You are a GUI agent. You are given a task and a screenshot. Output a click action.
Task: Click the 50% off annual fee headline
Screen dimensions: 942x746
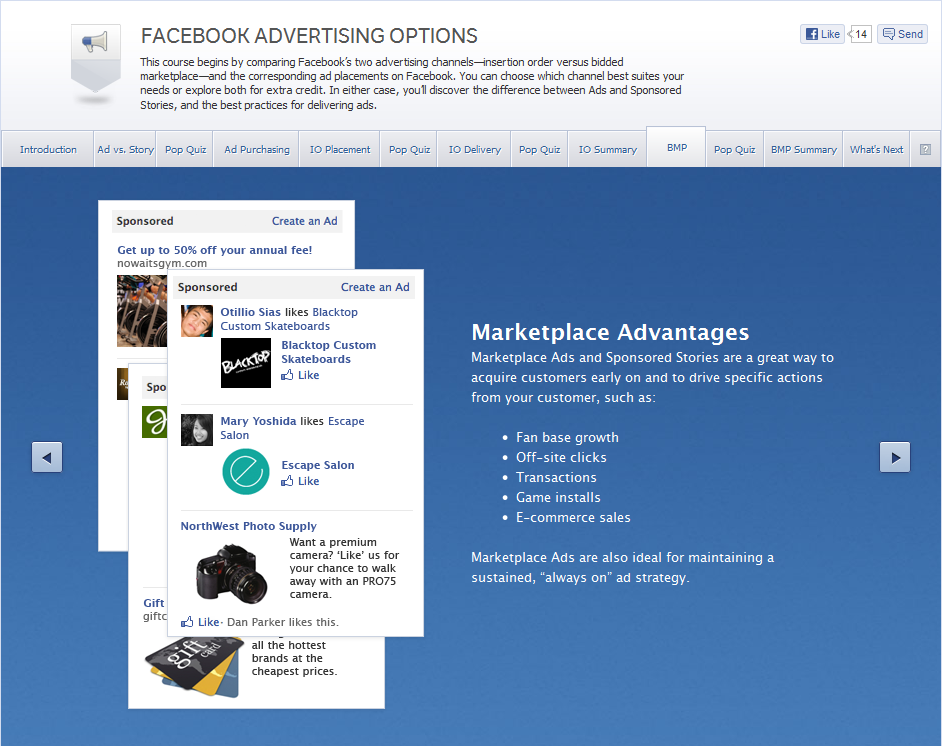[214, 250]
